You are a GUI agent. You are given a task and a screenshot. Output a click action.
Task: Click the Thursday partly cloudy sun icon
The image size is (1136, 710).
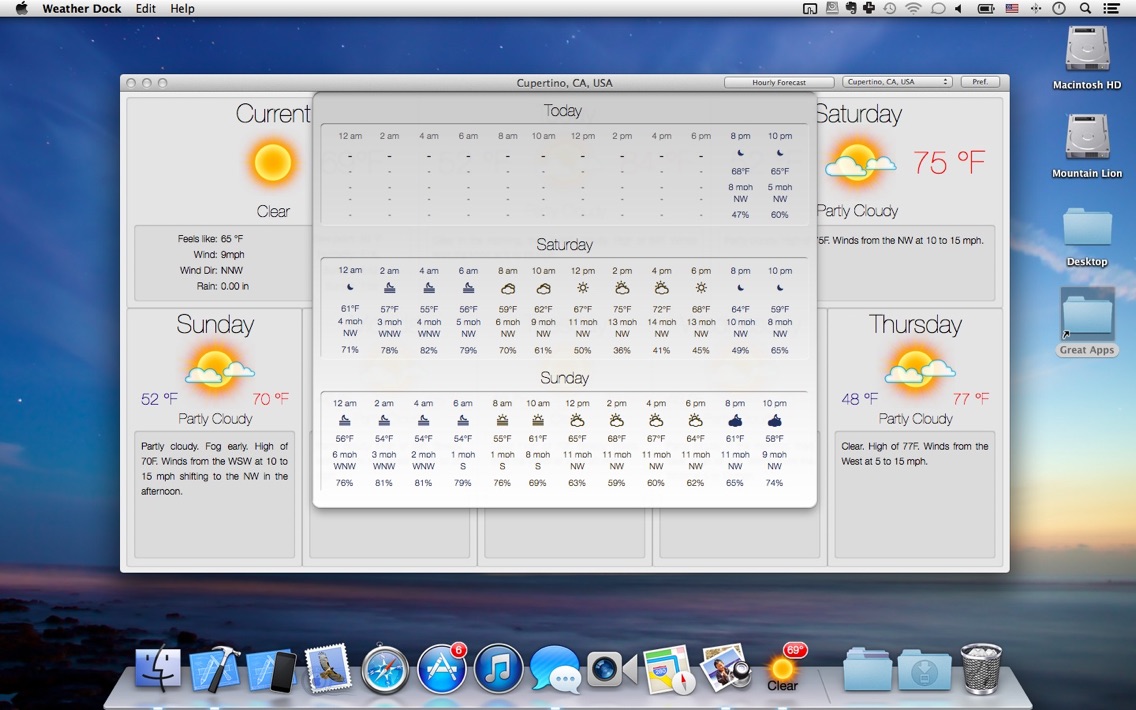(x=914, y=369)
